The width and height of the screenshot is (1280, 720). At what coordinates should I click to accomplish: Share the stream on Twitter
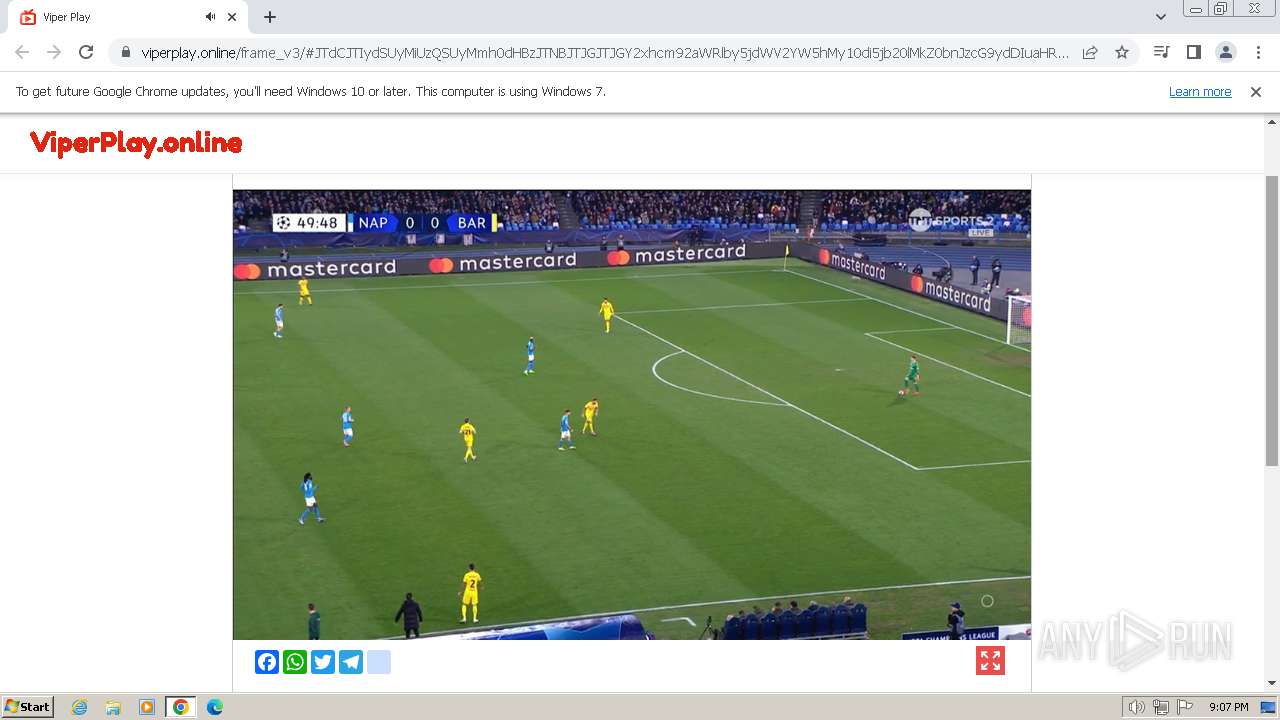(x=323, y=662)
